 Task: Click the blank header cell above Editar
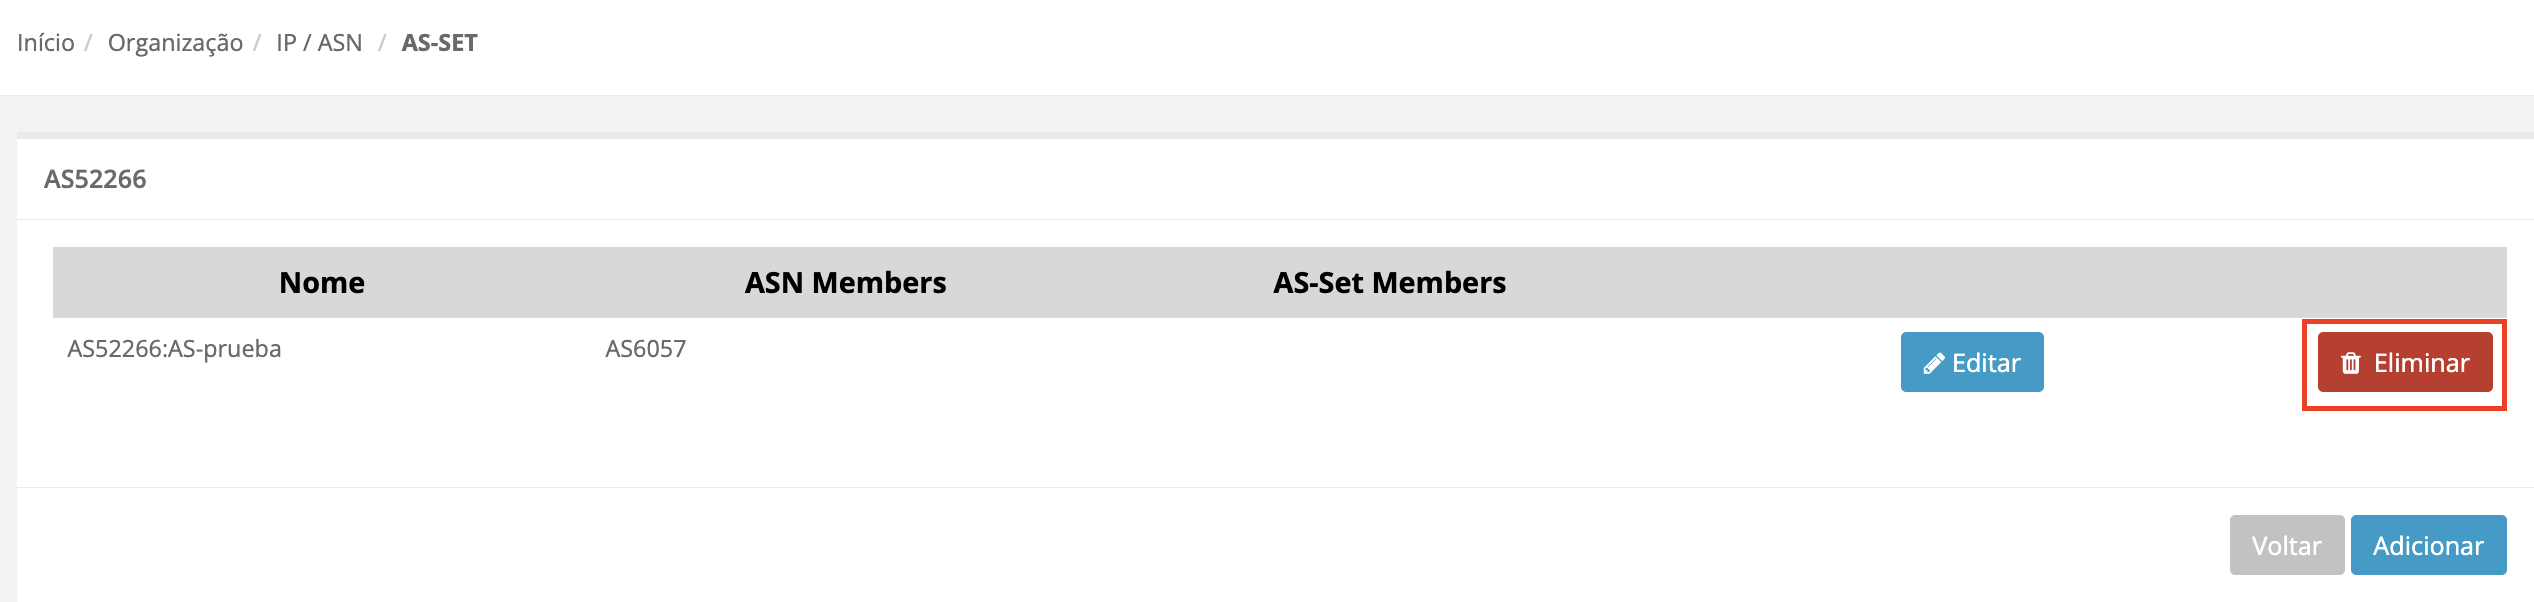pos(1971,283)
